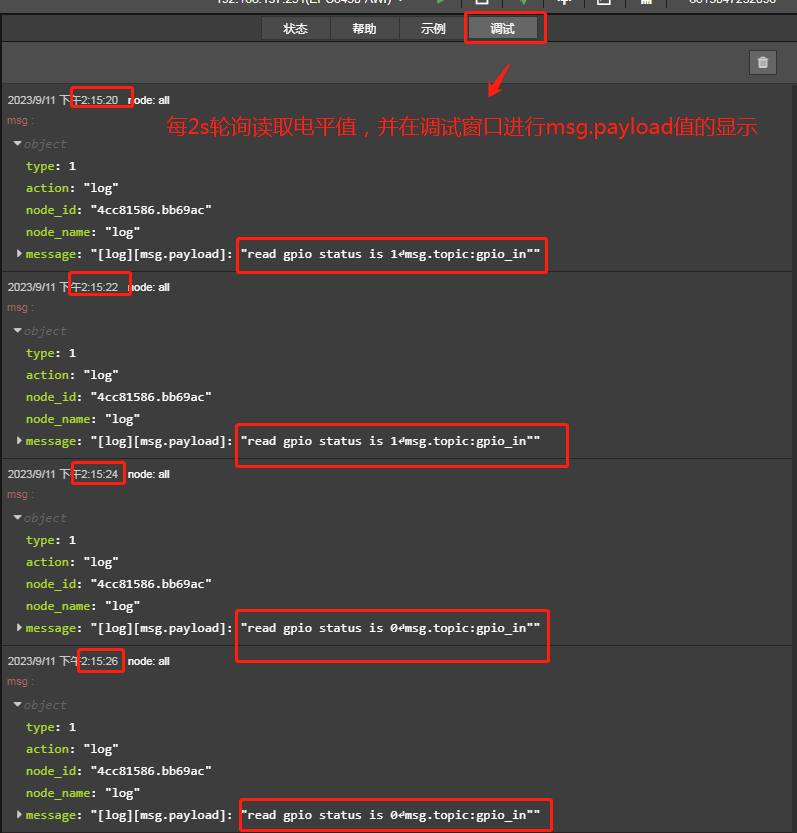
Task: Click the node_name "log" value in the 2:15:22 entry
Action: coord(122,419)
